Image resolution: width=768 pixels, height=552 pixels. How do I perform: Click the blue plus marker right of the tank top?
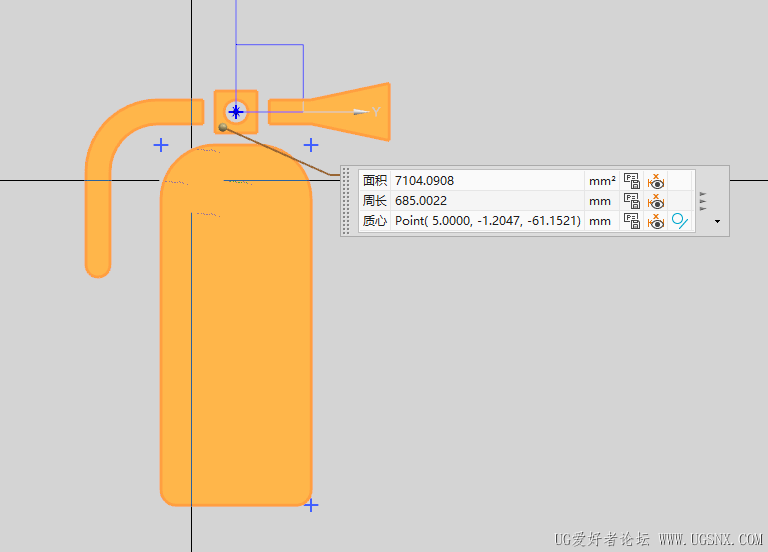coord(311,145)
